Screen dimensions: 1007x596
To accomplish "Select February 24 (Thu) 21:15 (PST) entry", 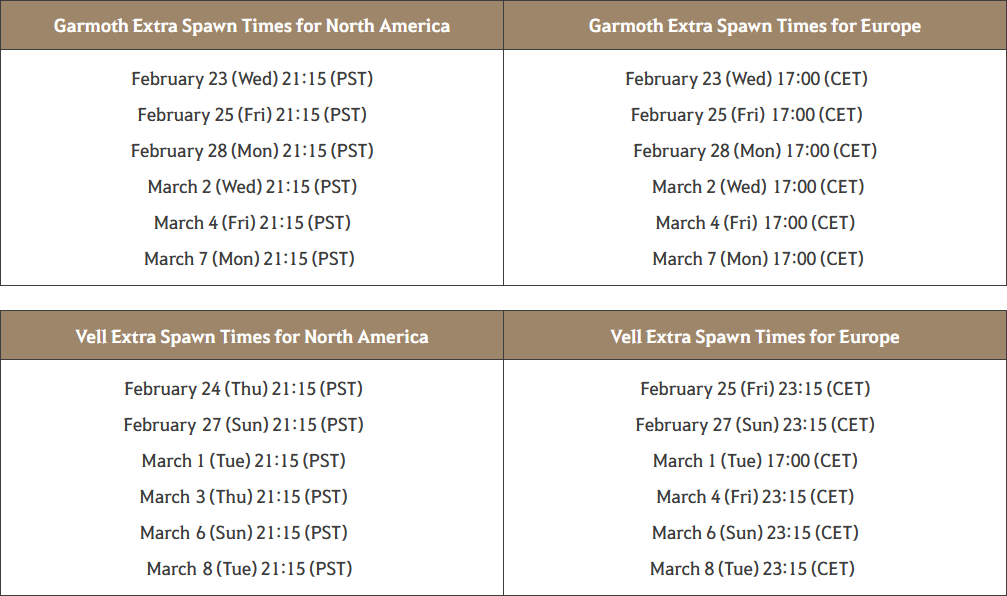I will pos(243,389).
